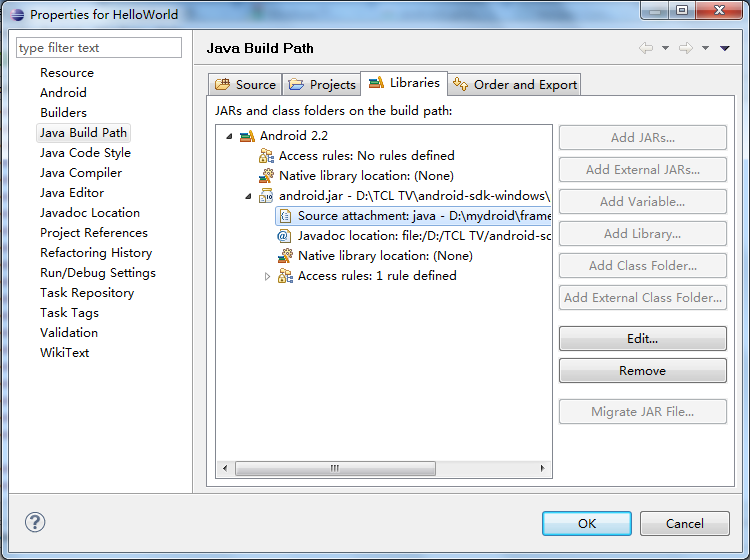Screen dimensions: 750x560
Task: Click the Add JARs... button
Action: [642, 138]
